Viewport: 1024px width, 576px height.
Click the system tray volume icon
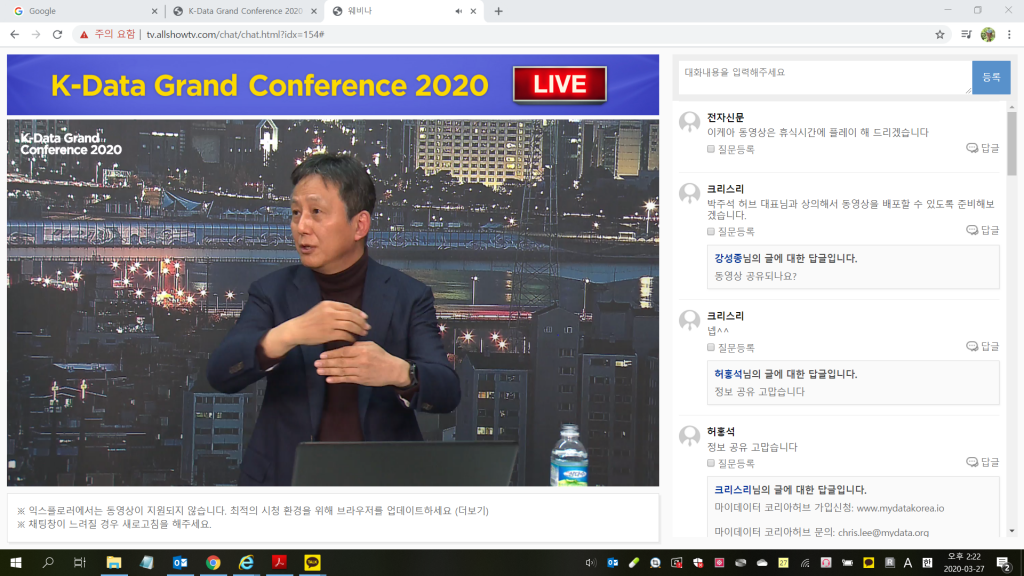[590, 562]
